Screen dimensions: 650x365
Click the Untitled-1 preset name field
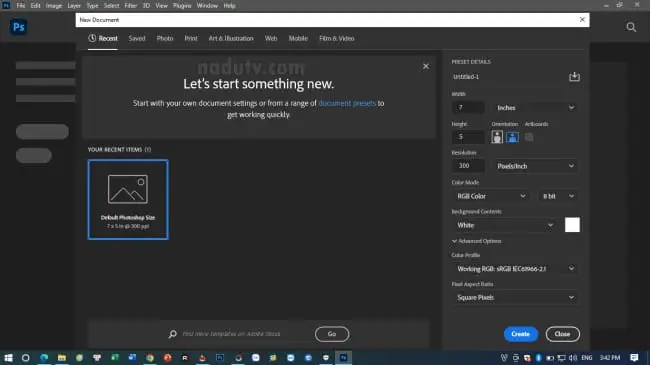coord(508,77)
